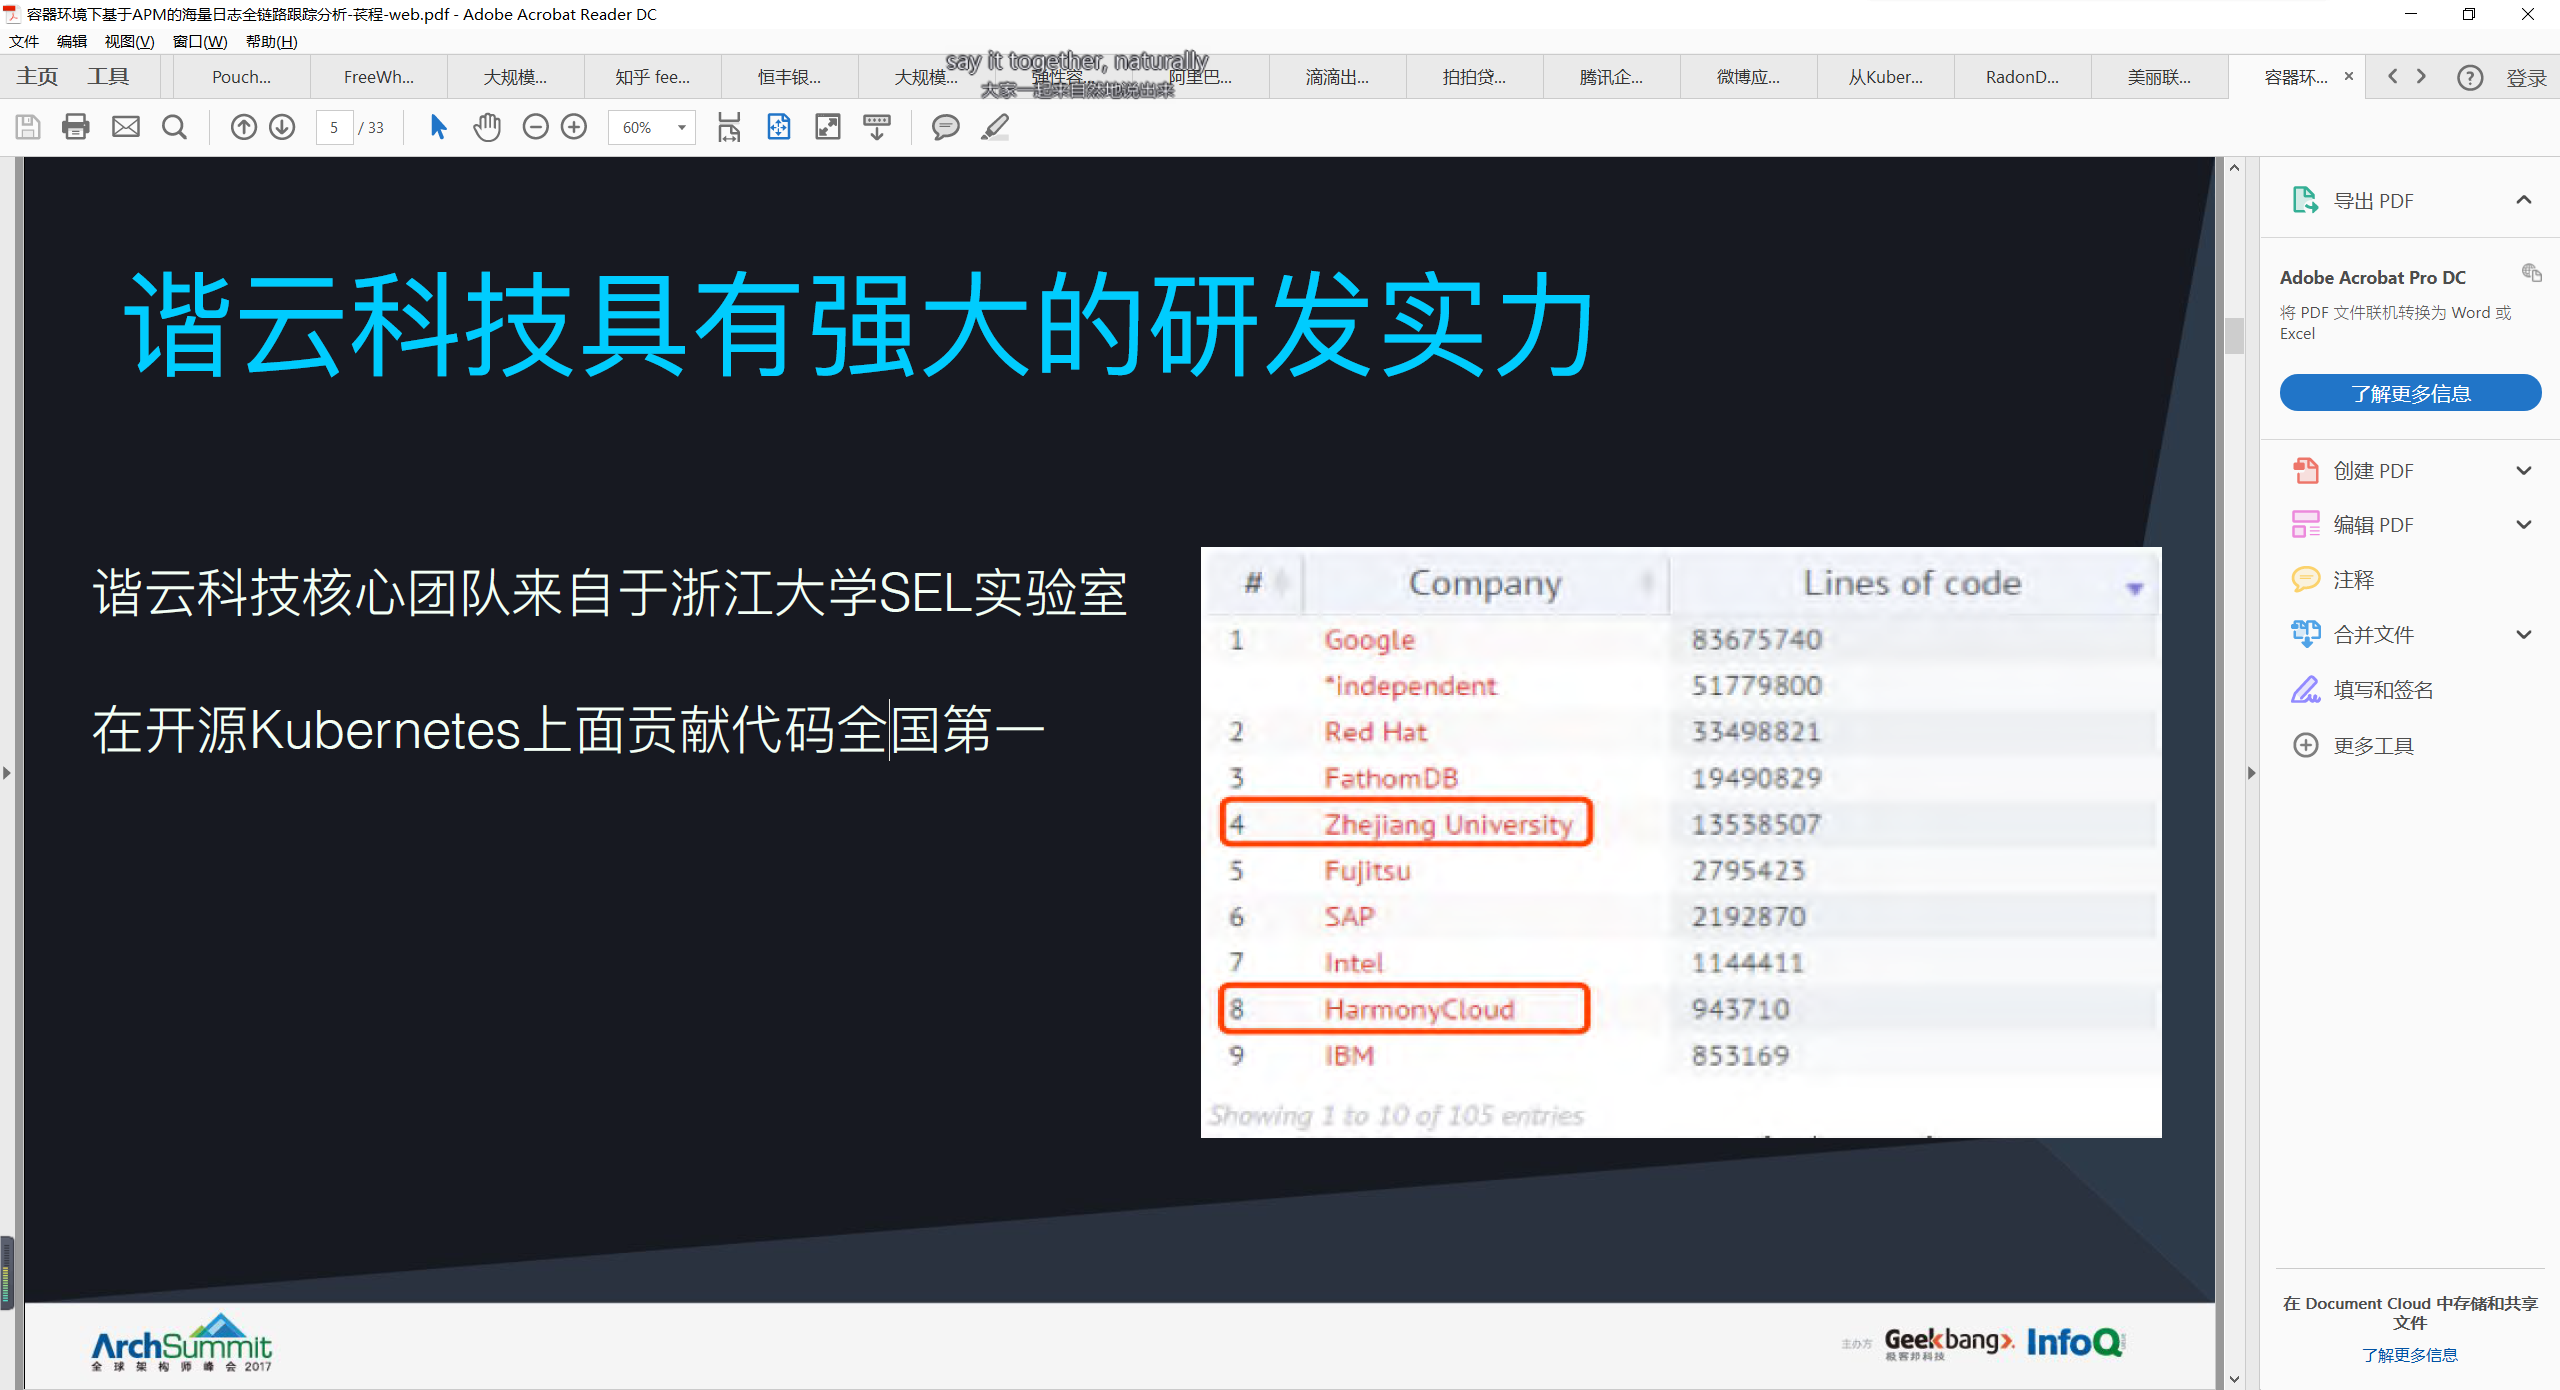Switch to the RadonD... document tab
The image size is (2560, 1390).
[x=2022, y=77]
